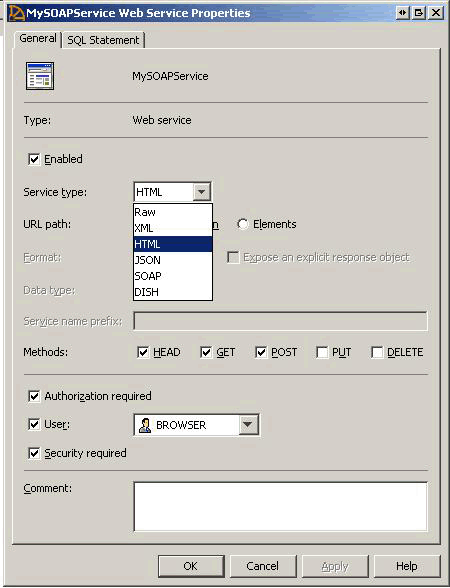Select the Elements radio button
The height and width of the screenshot is (588, 450).
[243, 224]
